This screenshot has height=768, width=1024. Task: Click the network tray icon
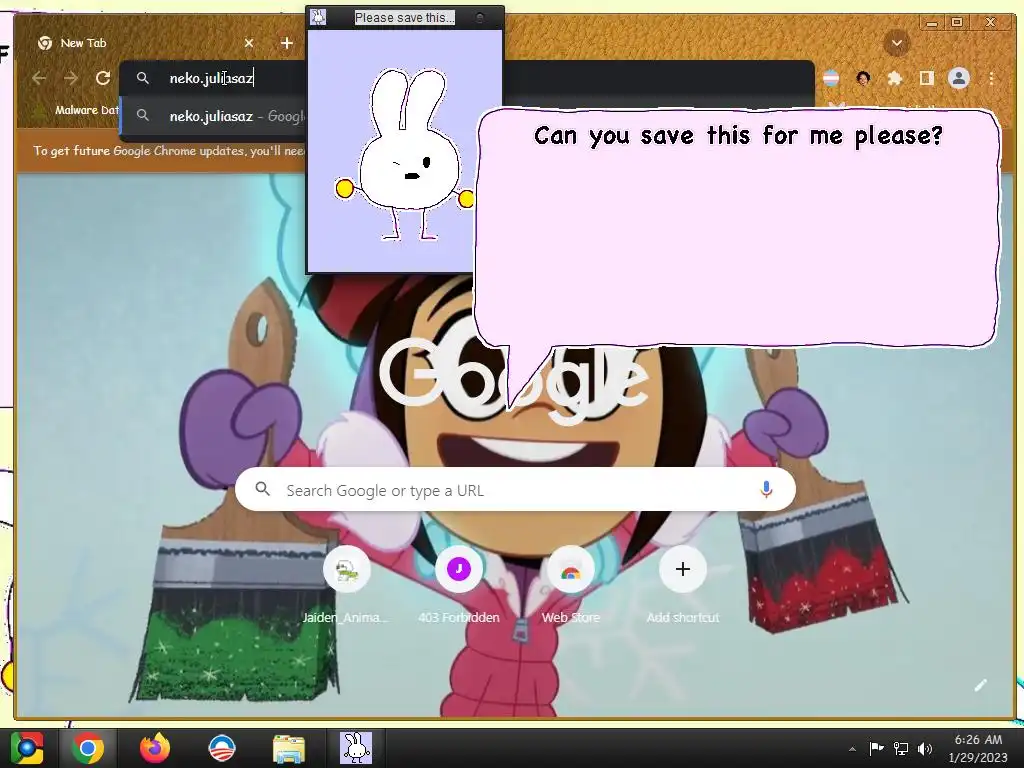point(901,748)
